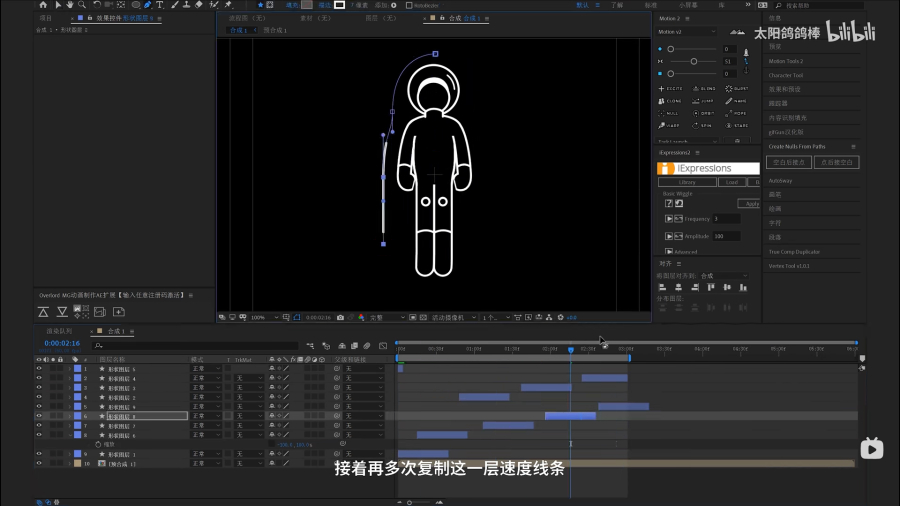Select the Rotation tool
The width and height of the screenshot is (900, 506).
point(97,5)
